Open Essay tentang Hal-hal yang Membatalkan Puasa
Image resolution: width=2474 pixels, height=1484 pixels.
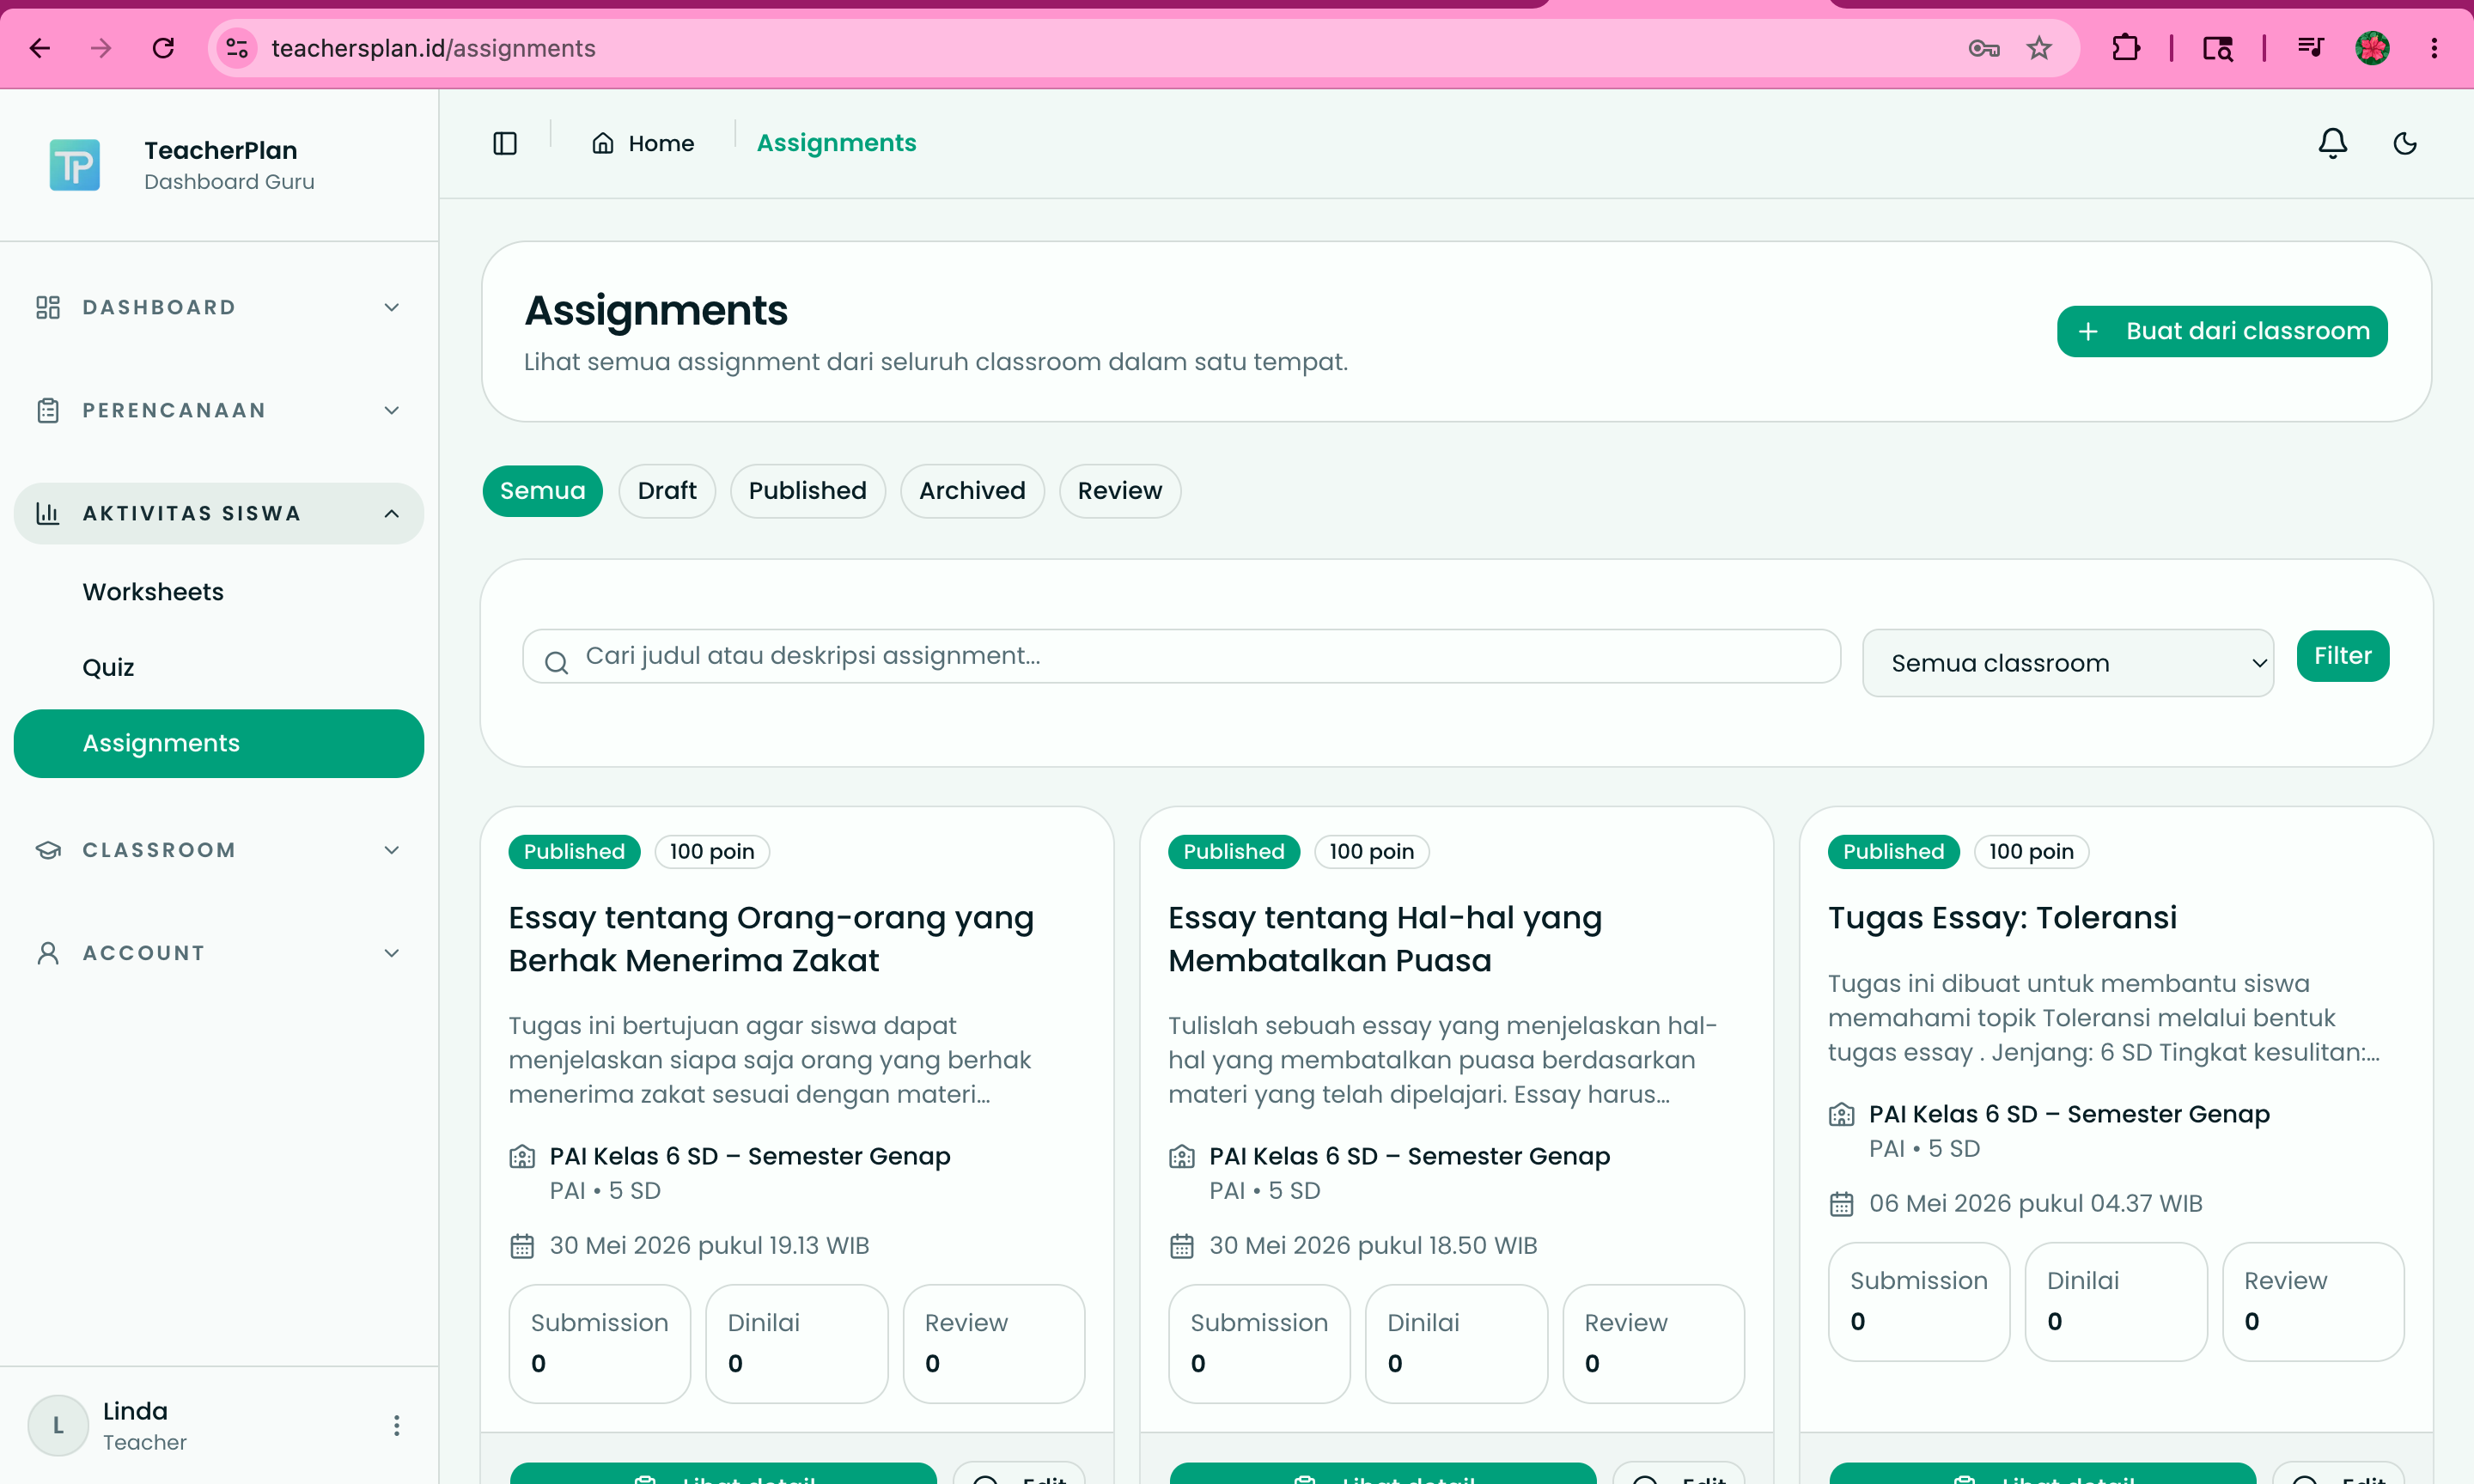(x=1385, y=939)
